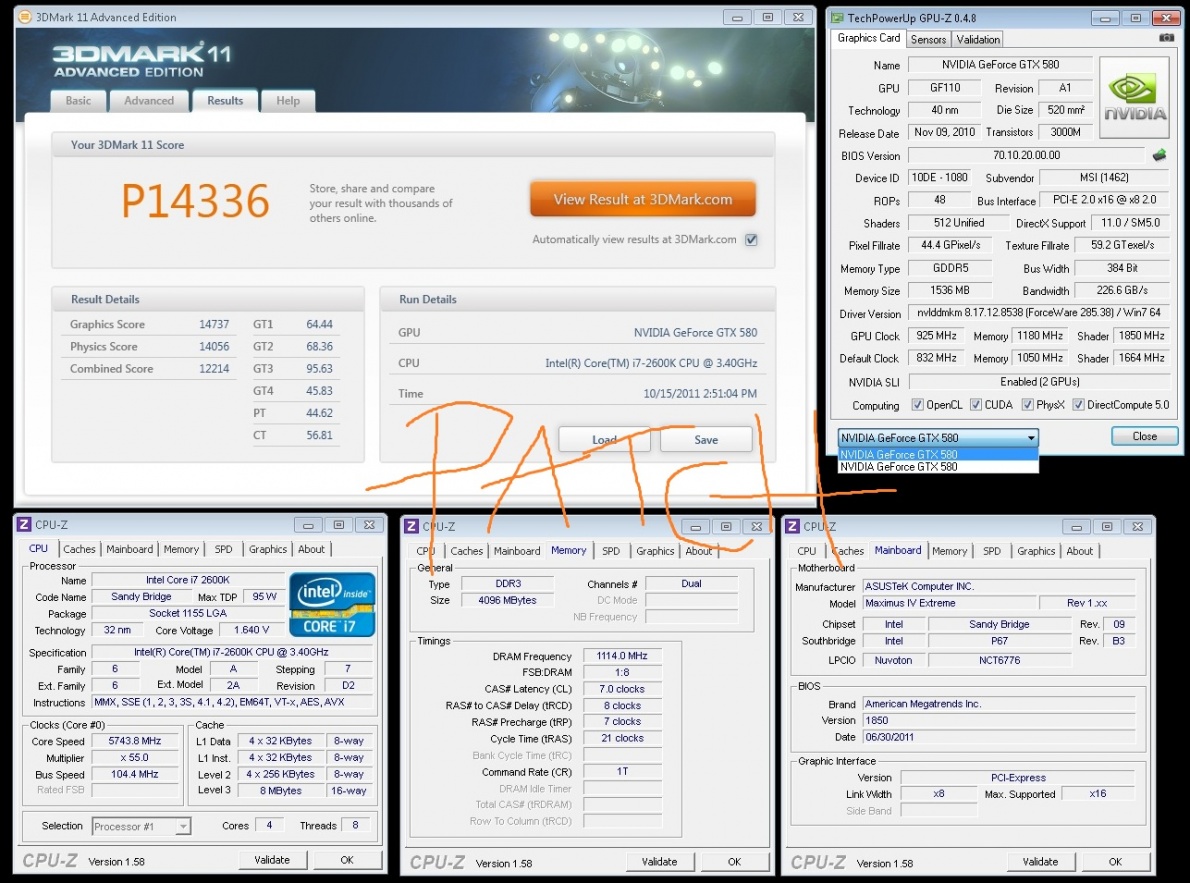1190x883 pixels.
Task: Open the Advanced tab in 3DMark 11
Action: (149, 101)
